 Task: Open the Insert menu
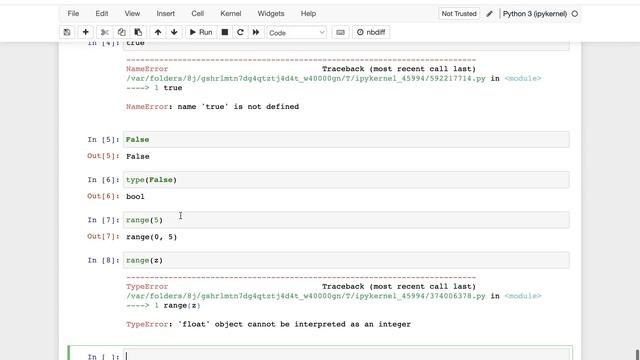(166, 13)
